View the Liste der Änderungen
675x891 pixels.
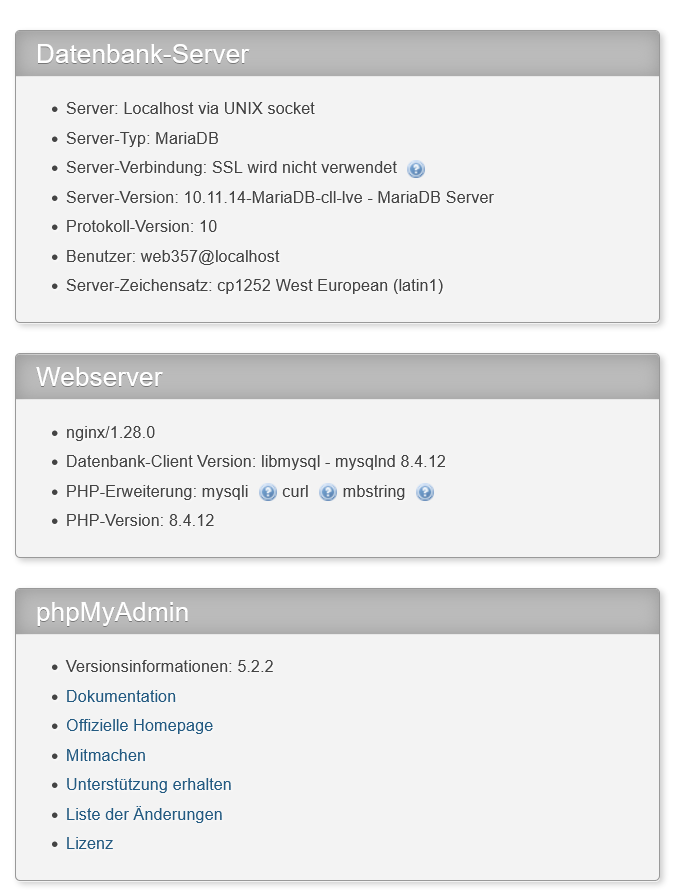(144, 814)
